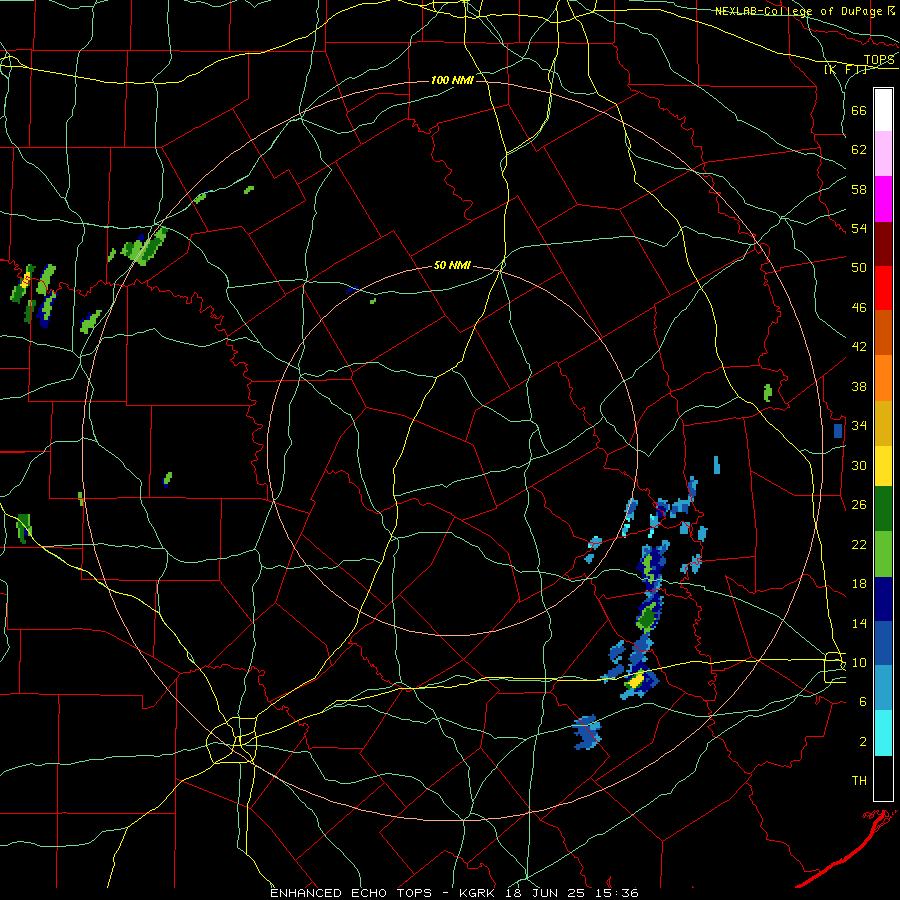This screenshot has width=900, height=900.
Task: Click the 66 value on the scale
Action: click(x=859, y=110)
